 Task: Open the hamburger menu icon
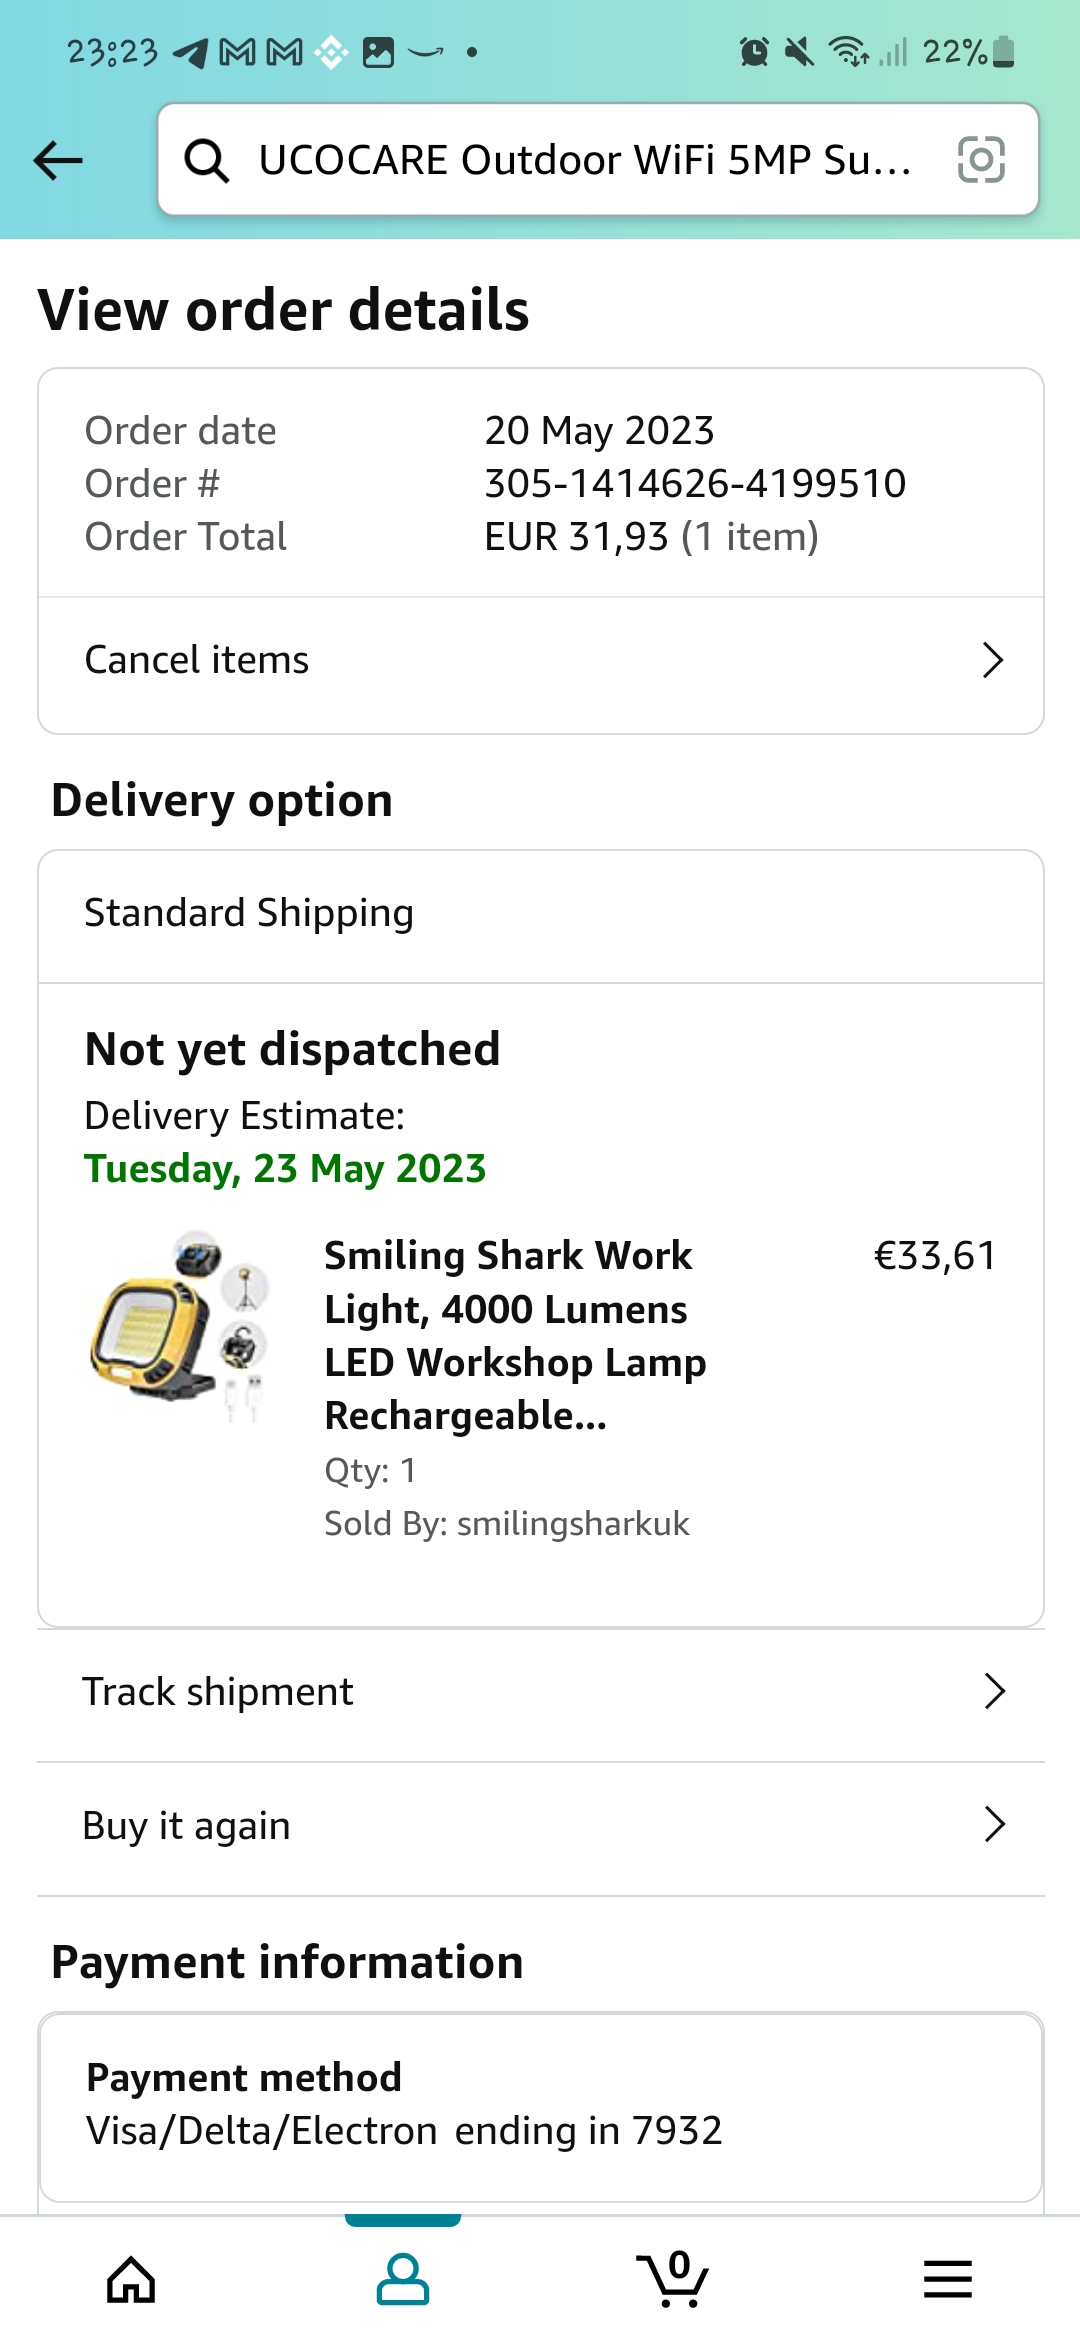947,2280
